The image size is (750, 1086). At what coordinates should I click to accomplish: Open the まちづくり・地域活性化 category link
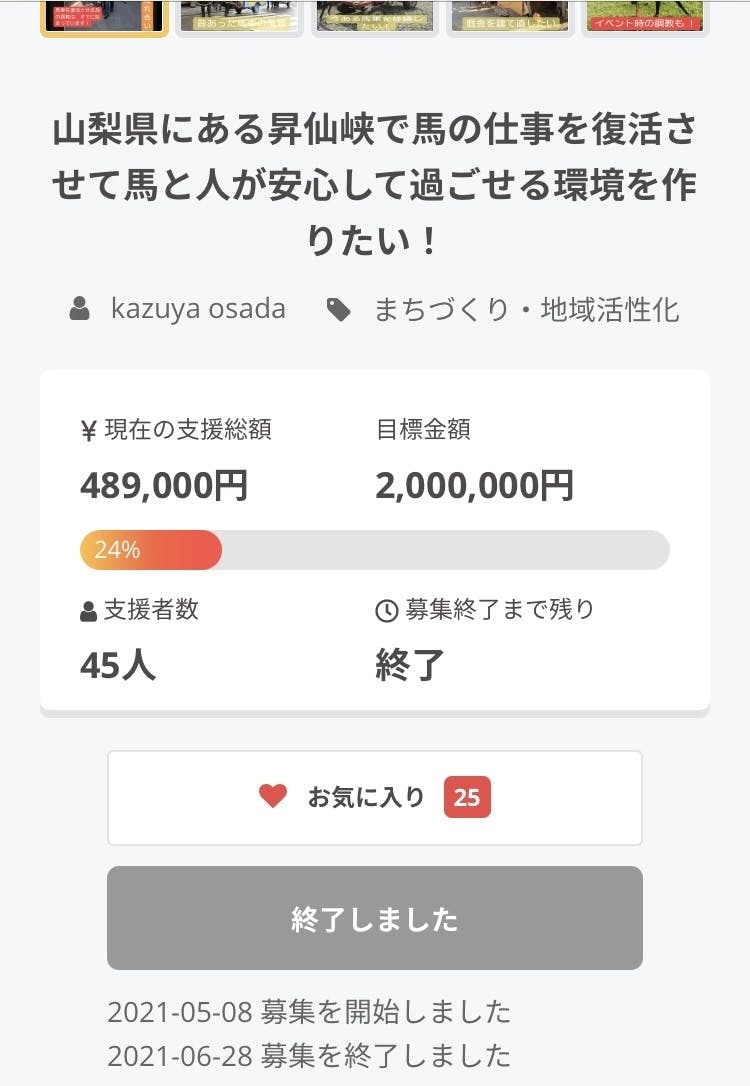(x=526, y=310)
